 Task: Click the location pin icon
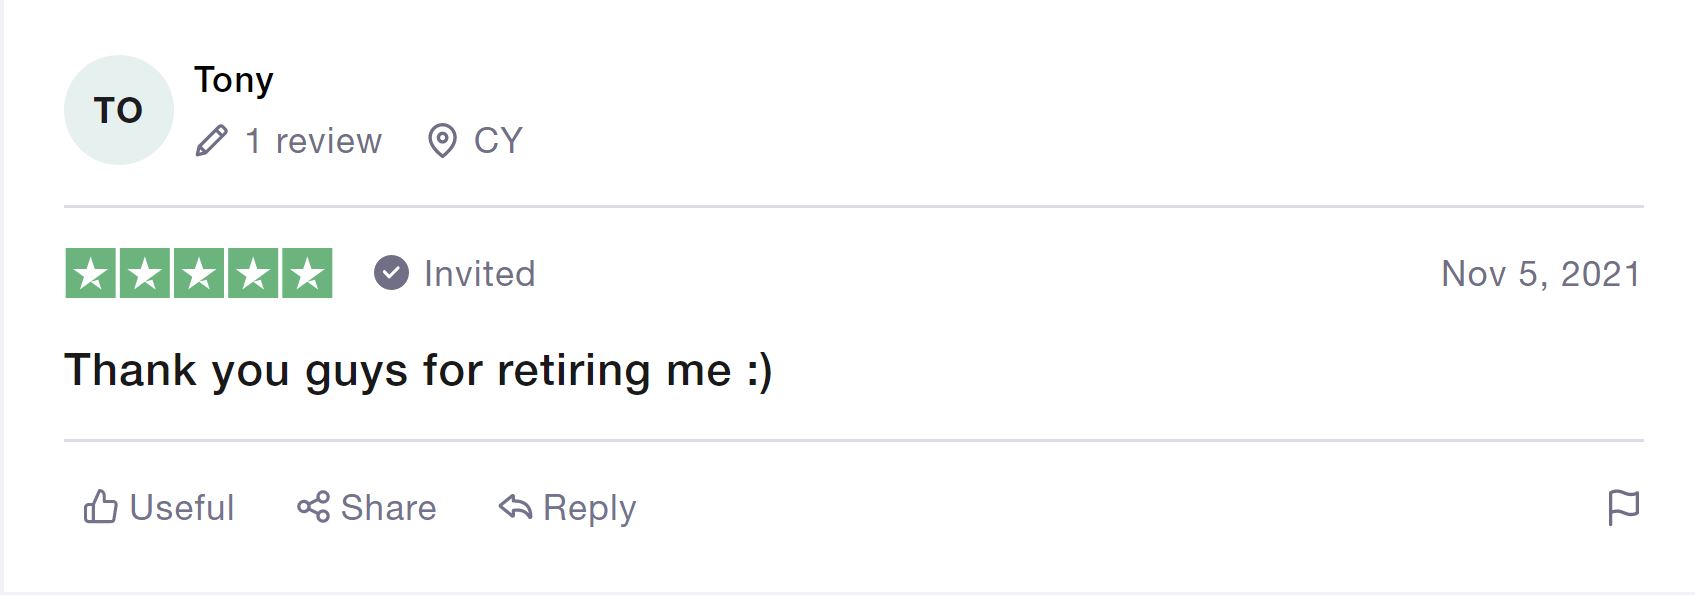tap(442, 141)
